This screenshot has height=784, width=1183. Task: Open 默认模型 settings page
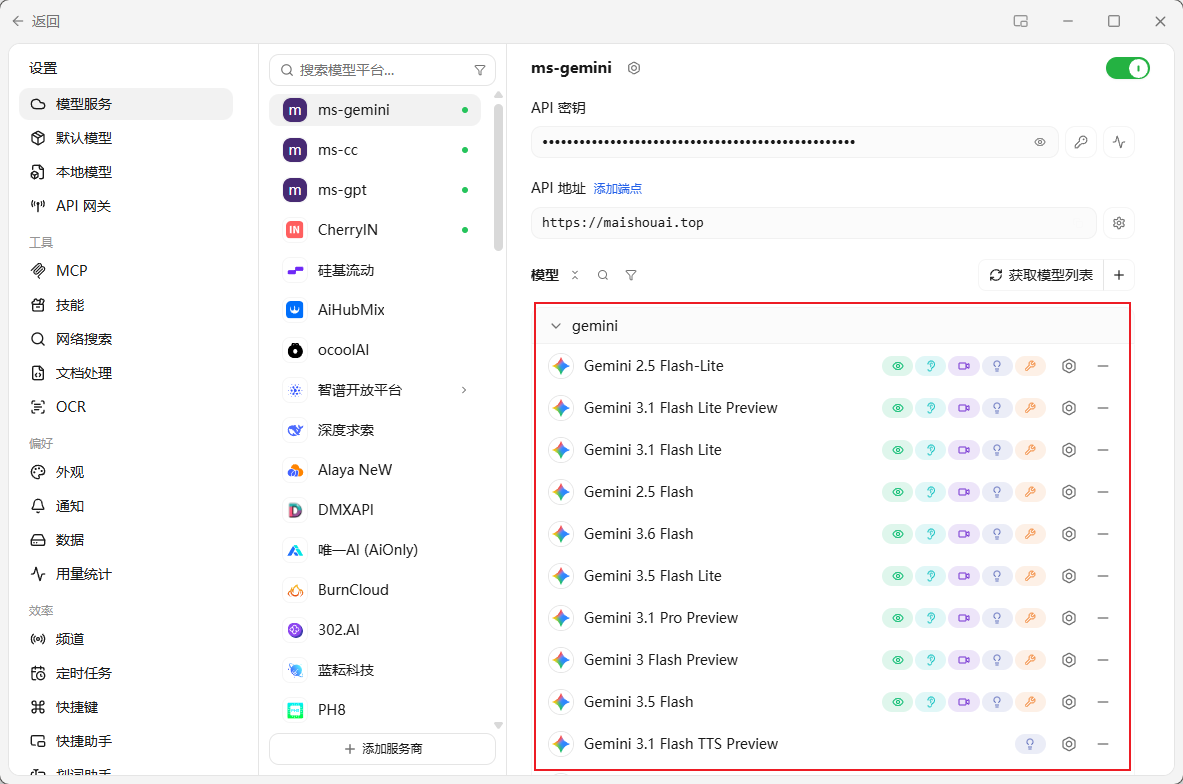click(x=126, y=138)
